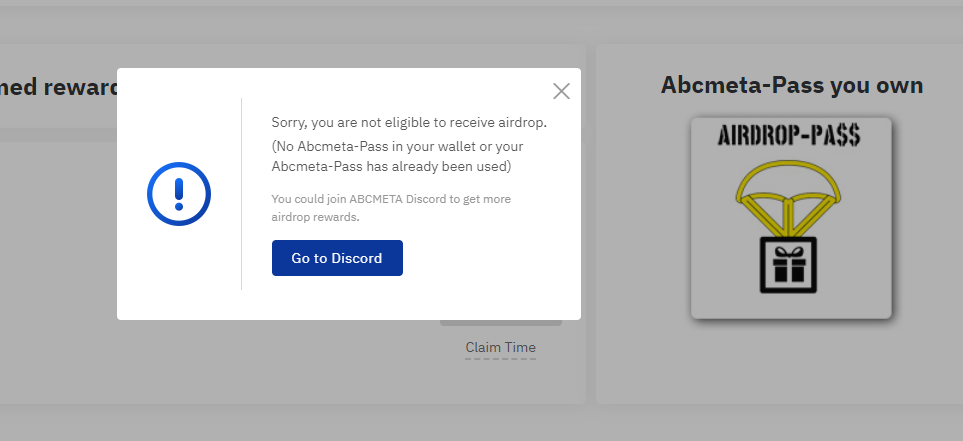Click the Go to Discord button
The image size is (963, 441).
click(x=337, y=258)
